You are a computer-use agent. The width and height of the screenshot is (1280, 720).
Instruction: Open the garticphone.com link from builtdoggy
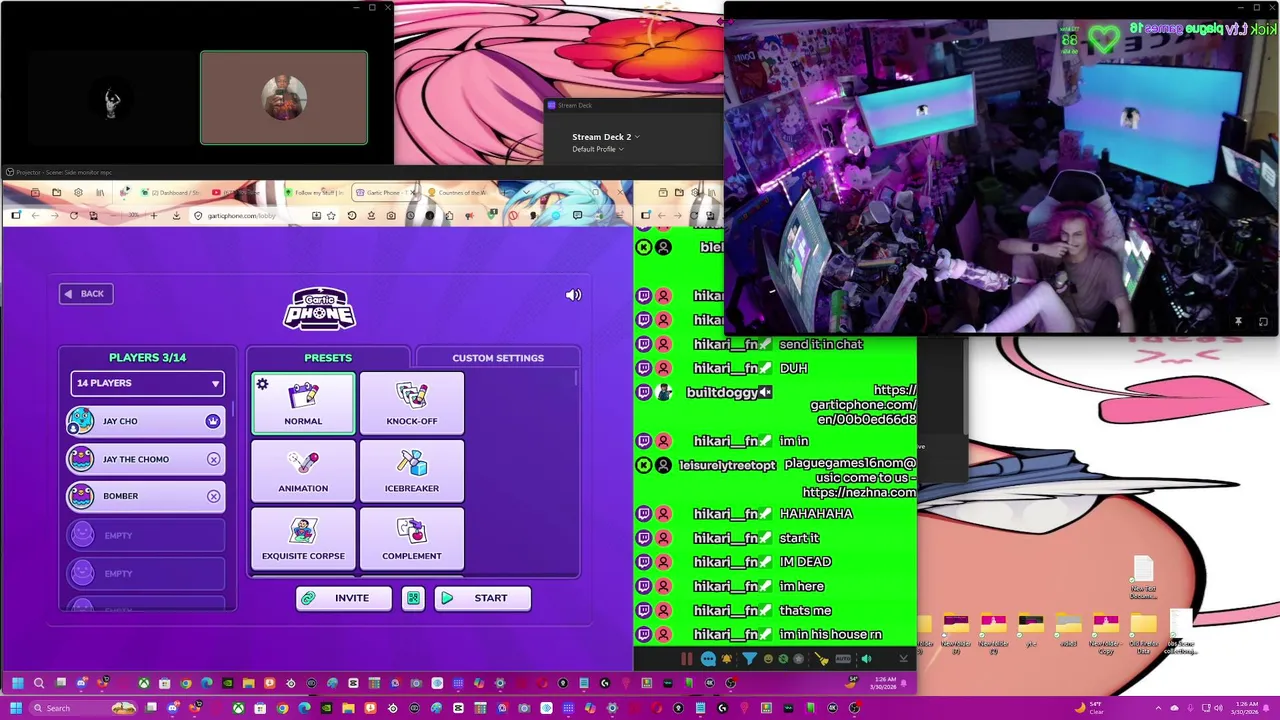click(863, 405)
